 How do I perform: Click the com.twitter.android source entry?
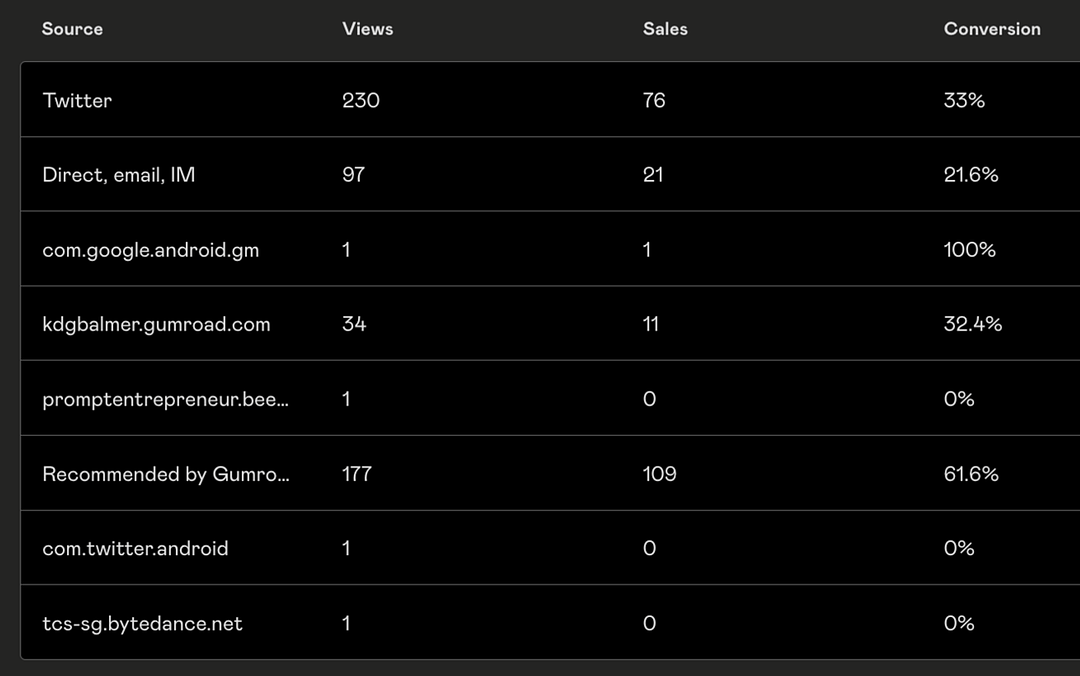(x=135, y=548)
